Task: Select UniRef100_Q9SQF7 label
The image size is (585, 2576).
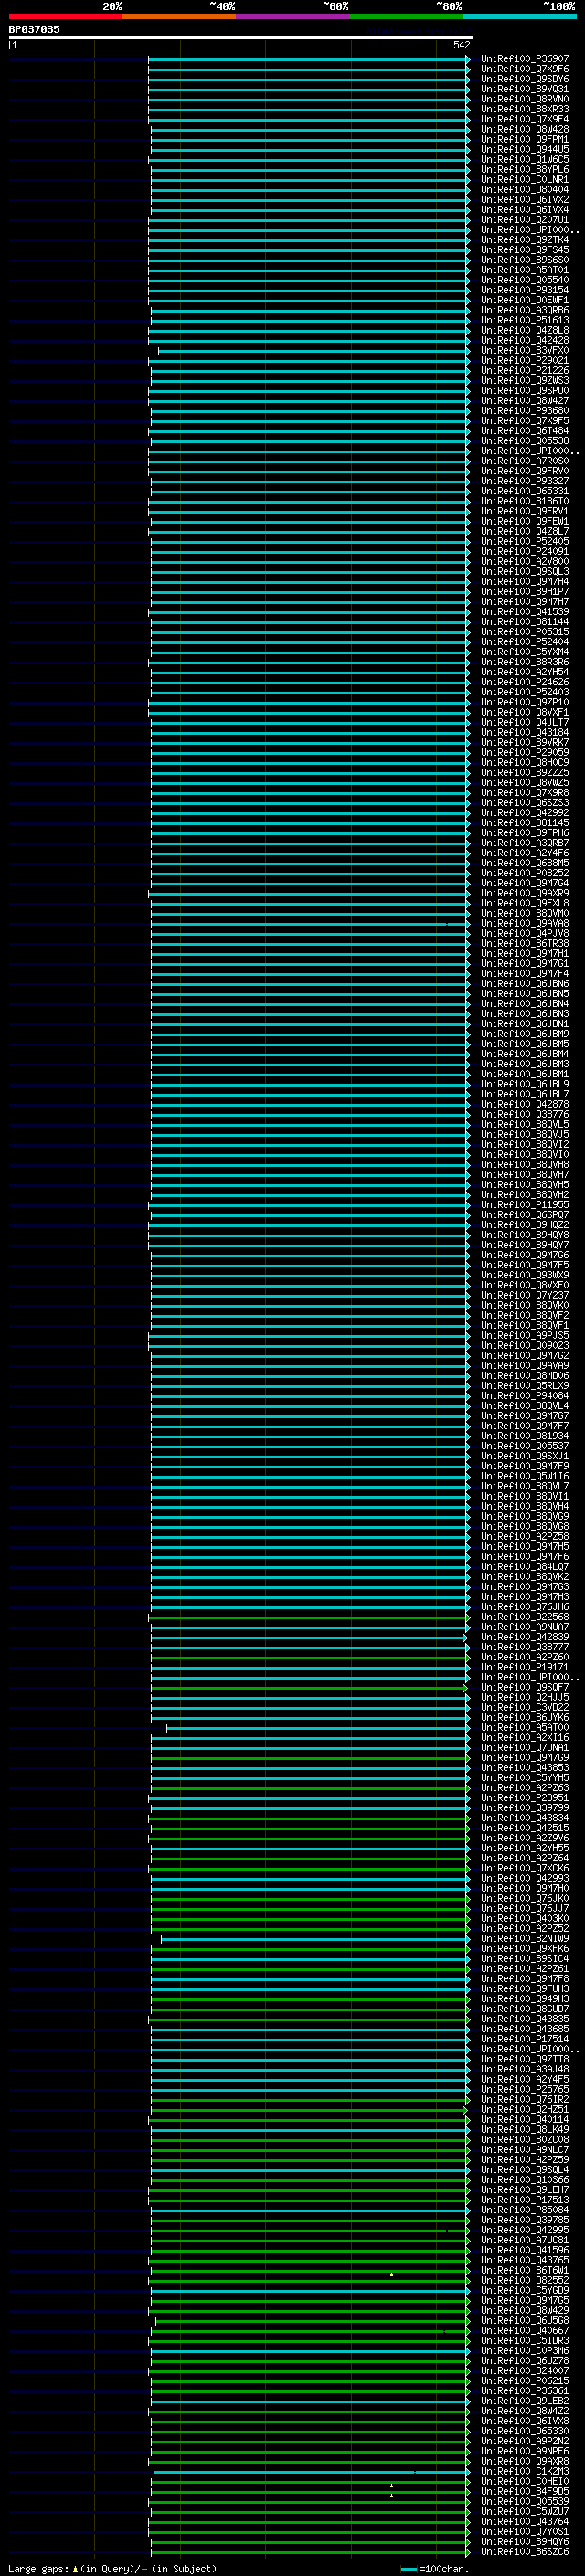Action: [x=524, y=1687]
